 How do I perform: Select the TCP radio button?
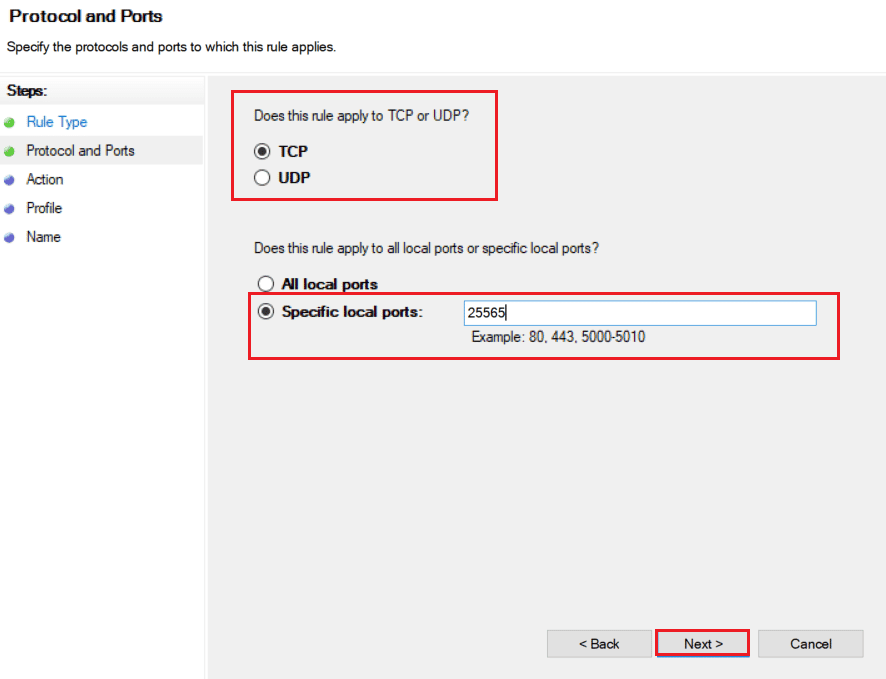point(262,151)
